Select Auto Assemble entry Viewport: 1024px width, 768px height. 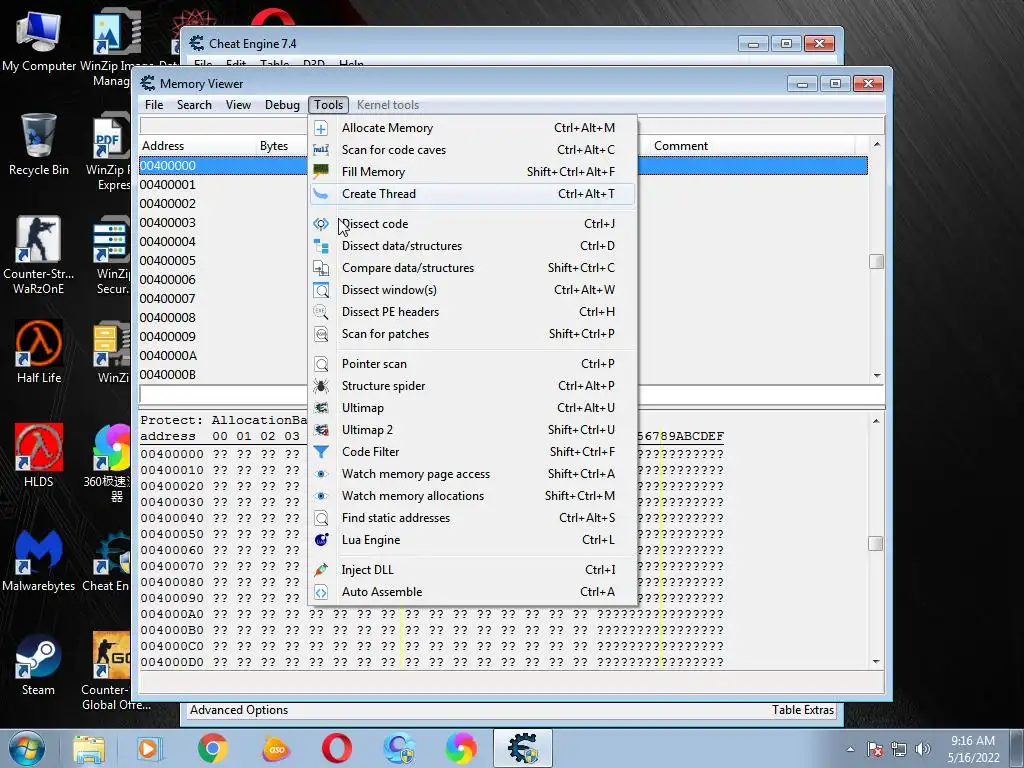coord(472,592)
